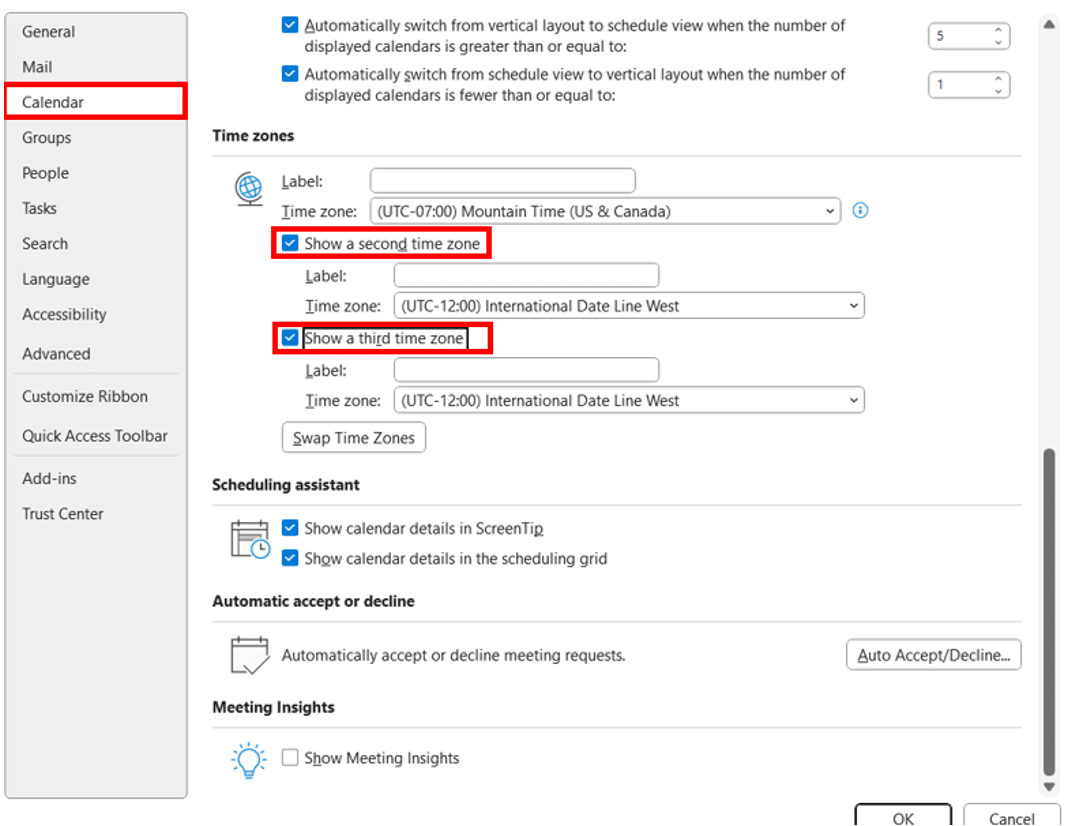Click the primary time zone Label field
The height and width of the screenshot is (826, 1078).
pos(503,181)
